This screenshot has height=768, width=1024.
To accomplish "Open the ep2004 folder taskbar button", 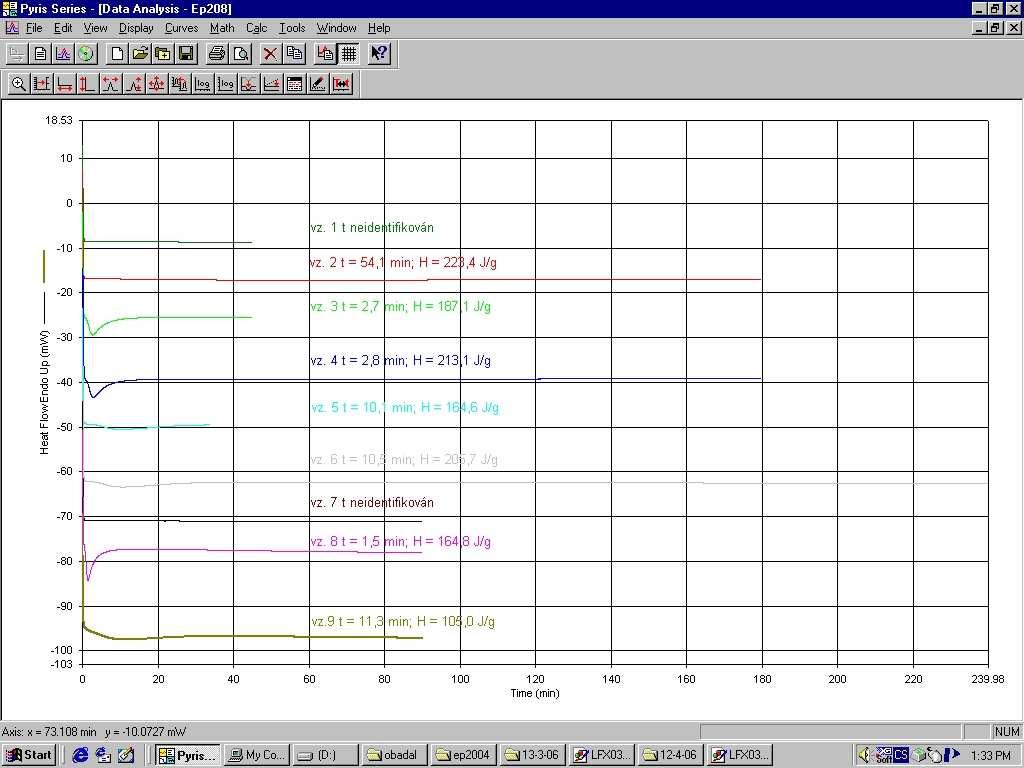I will click(x=464, y=755).
